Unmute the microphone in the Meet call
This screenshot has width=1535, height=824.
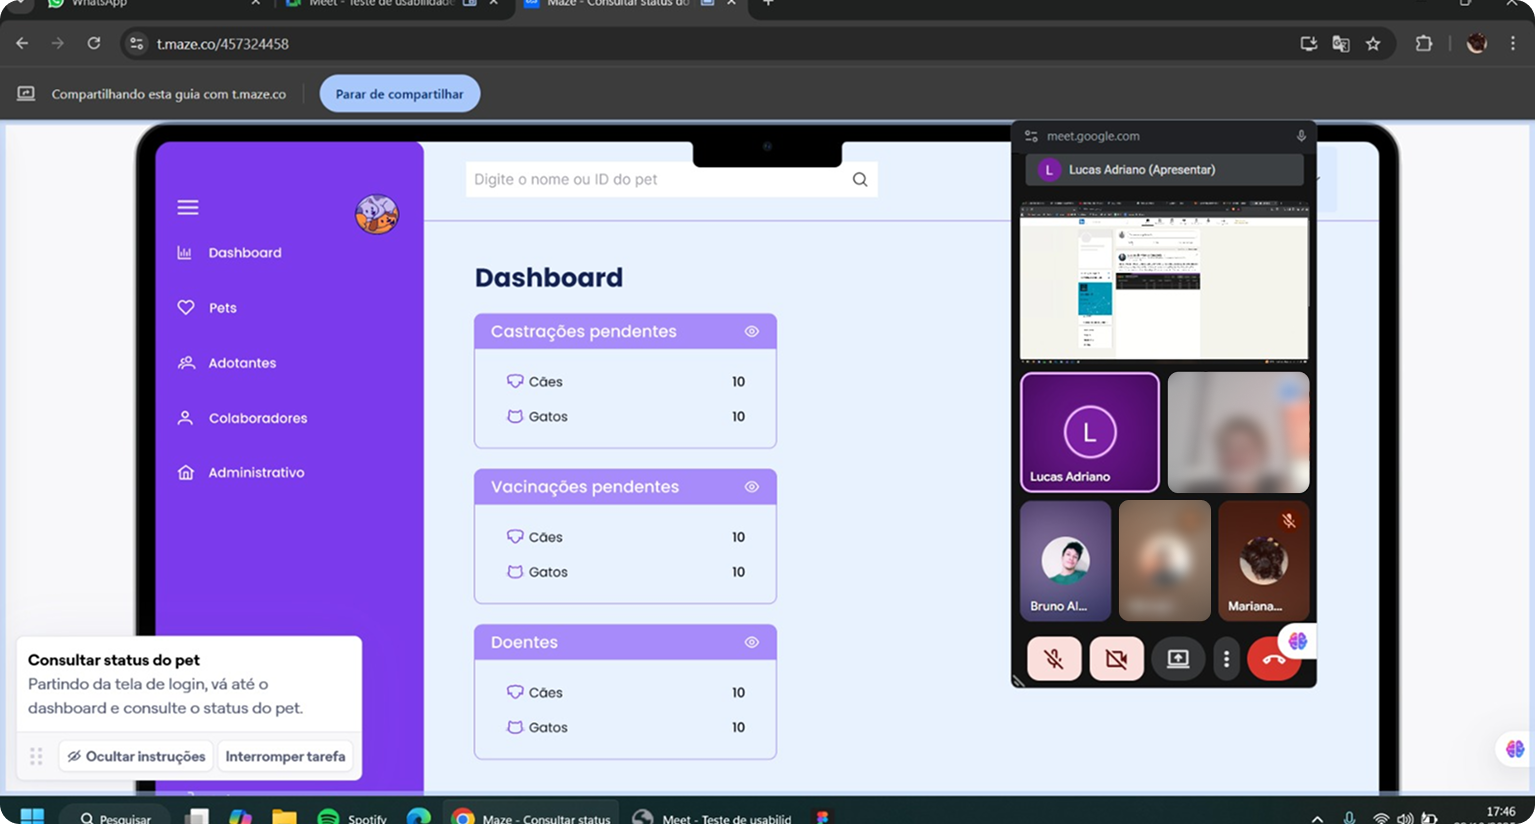1054,658
